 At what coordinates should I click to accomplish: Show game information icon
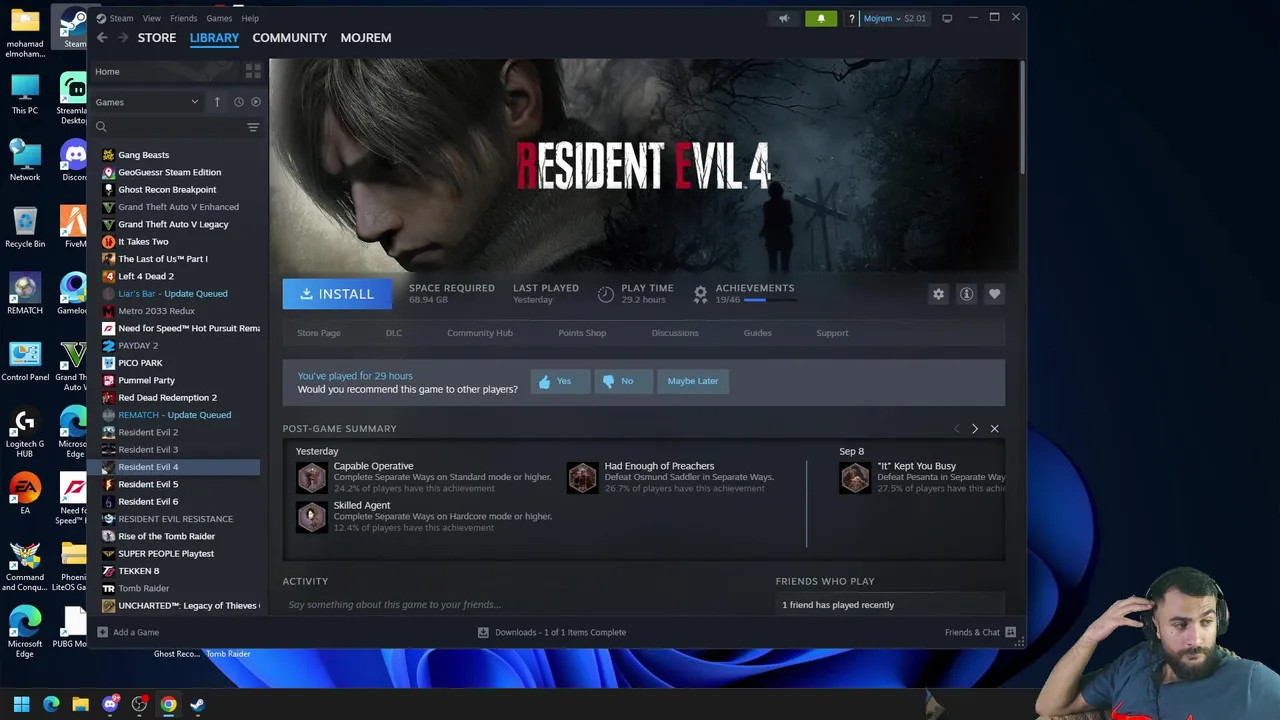click(x=966, y=294)
